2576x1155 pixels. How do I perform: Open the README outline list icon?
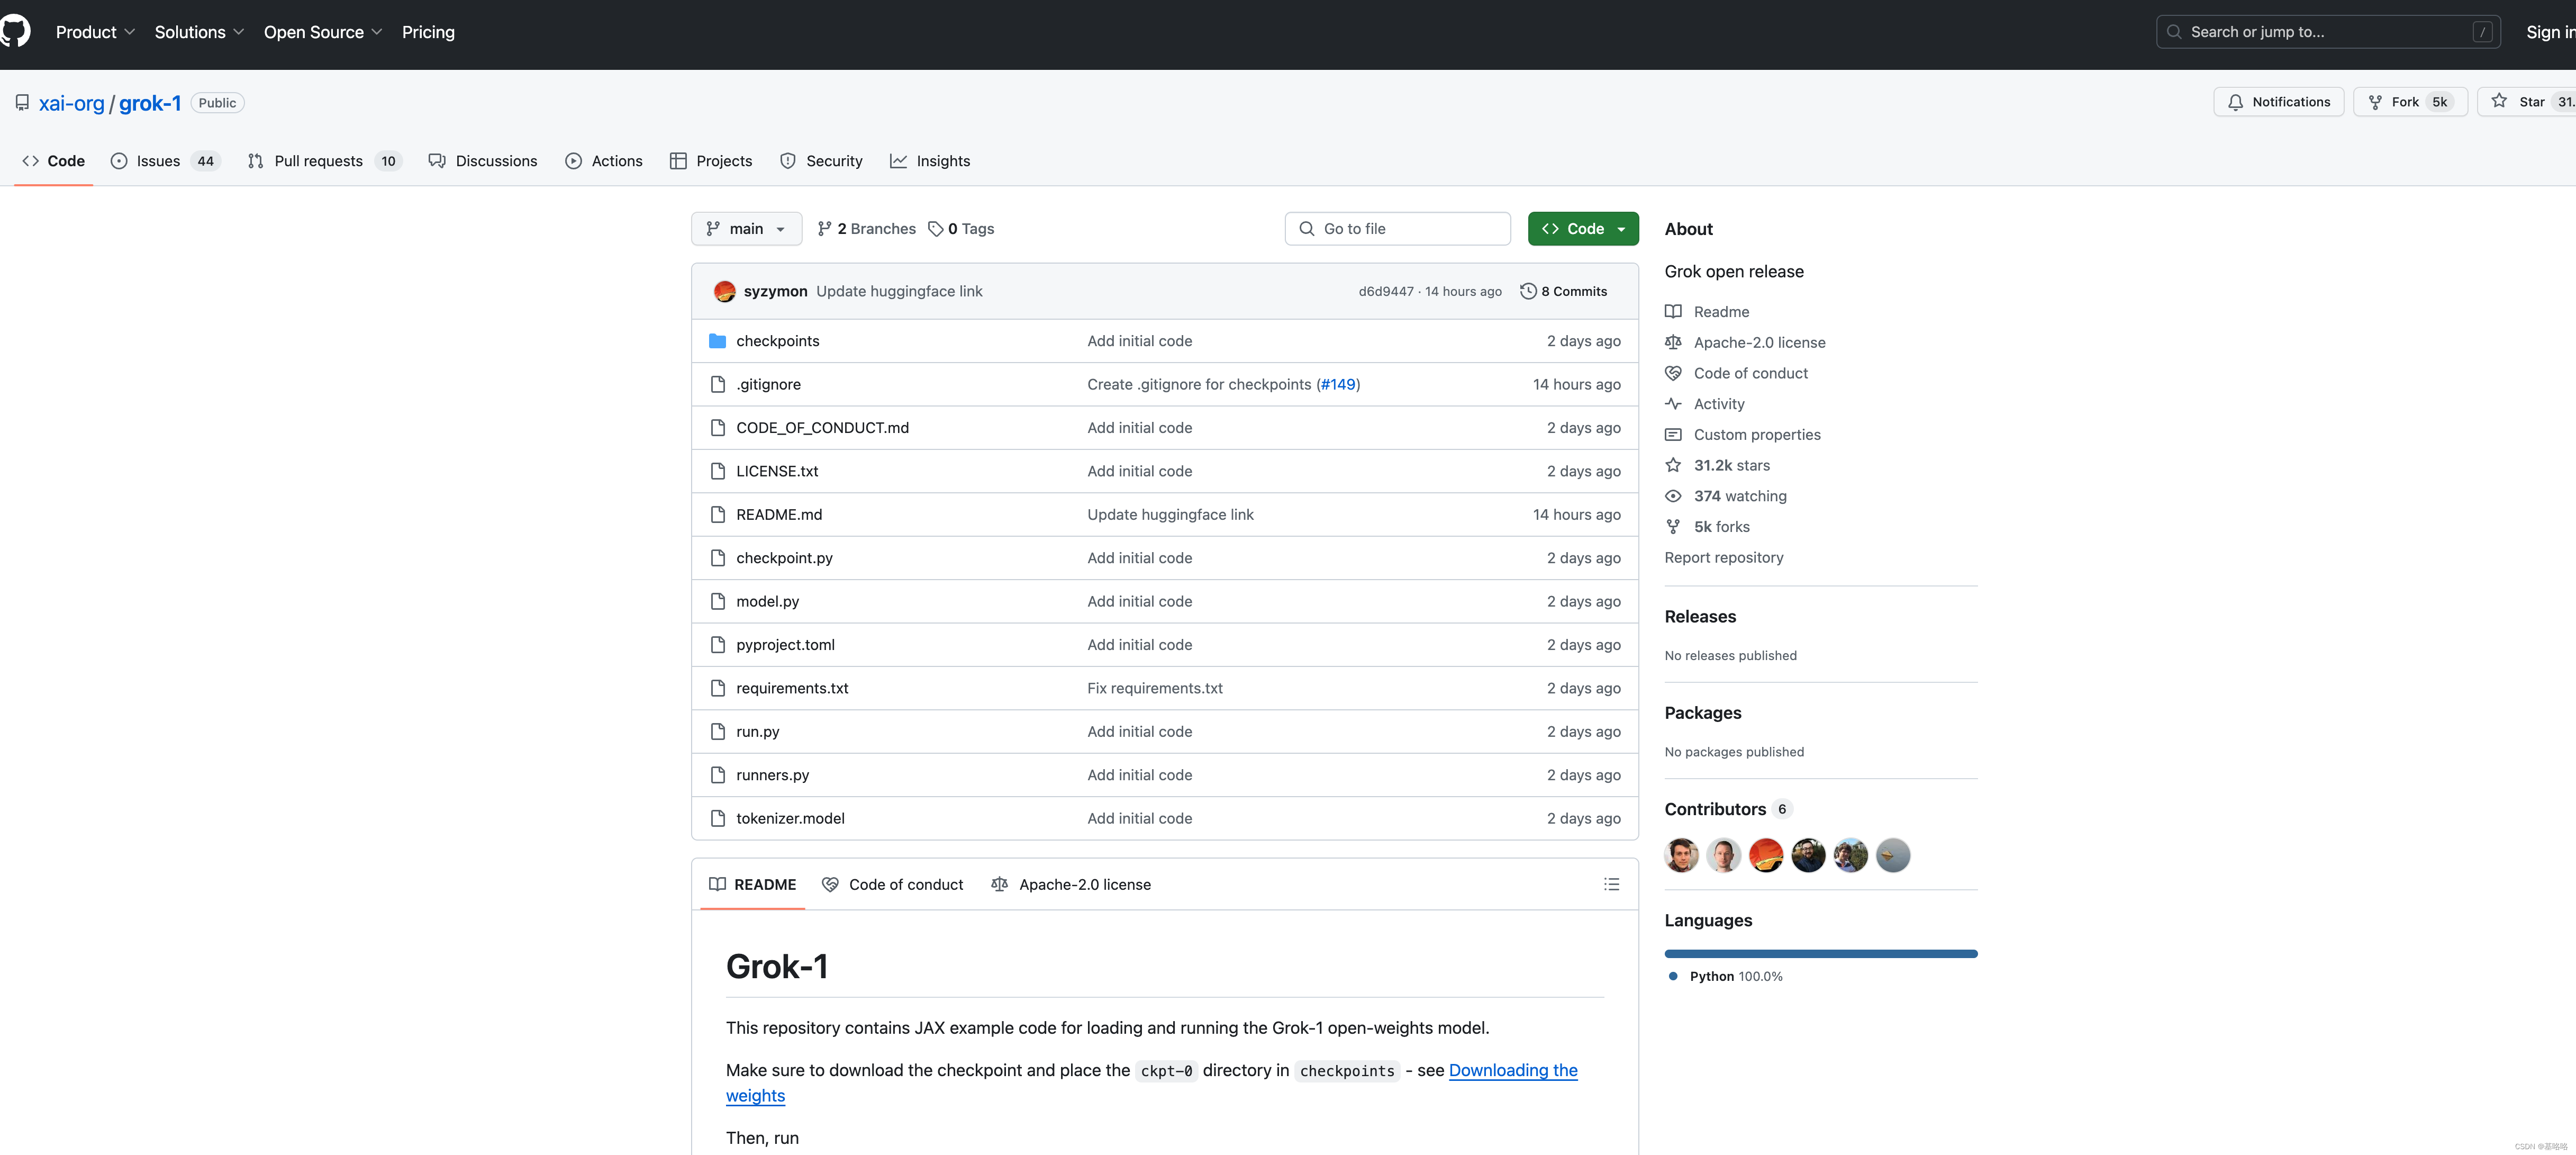(1611, 884)
